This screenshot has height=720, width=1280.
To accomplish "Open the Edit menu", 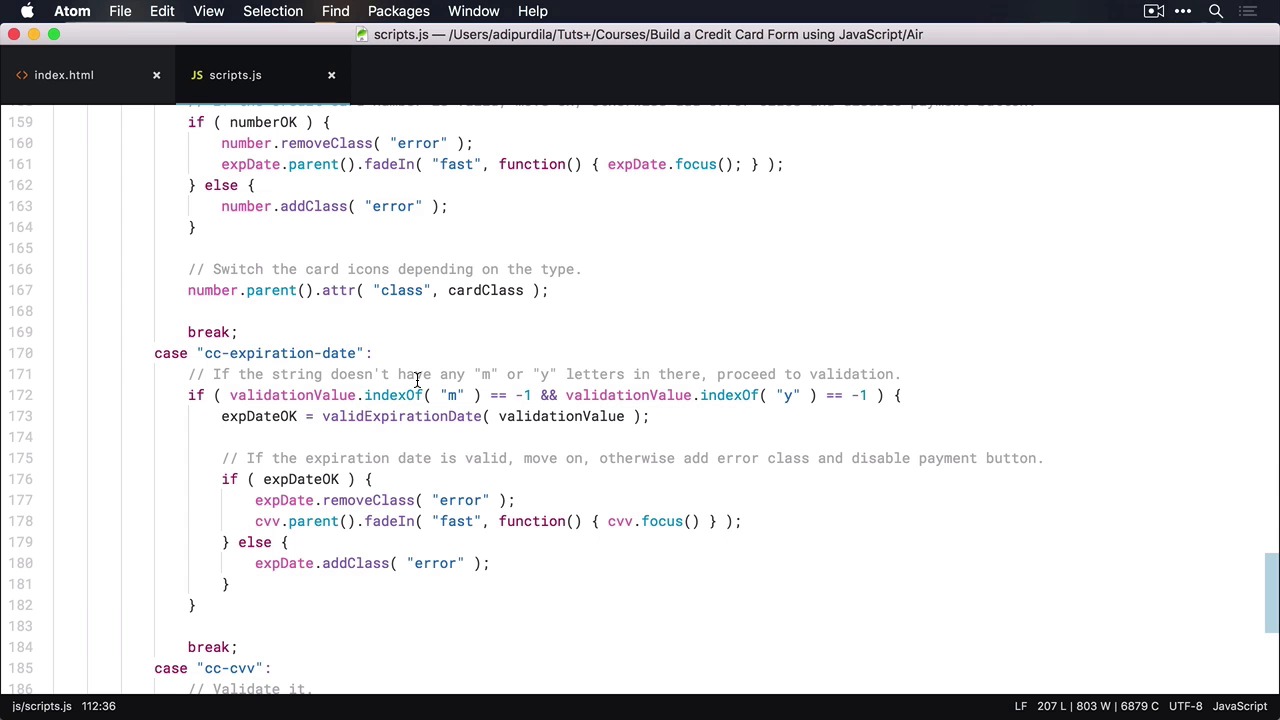I will point(162,11).
